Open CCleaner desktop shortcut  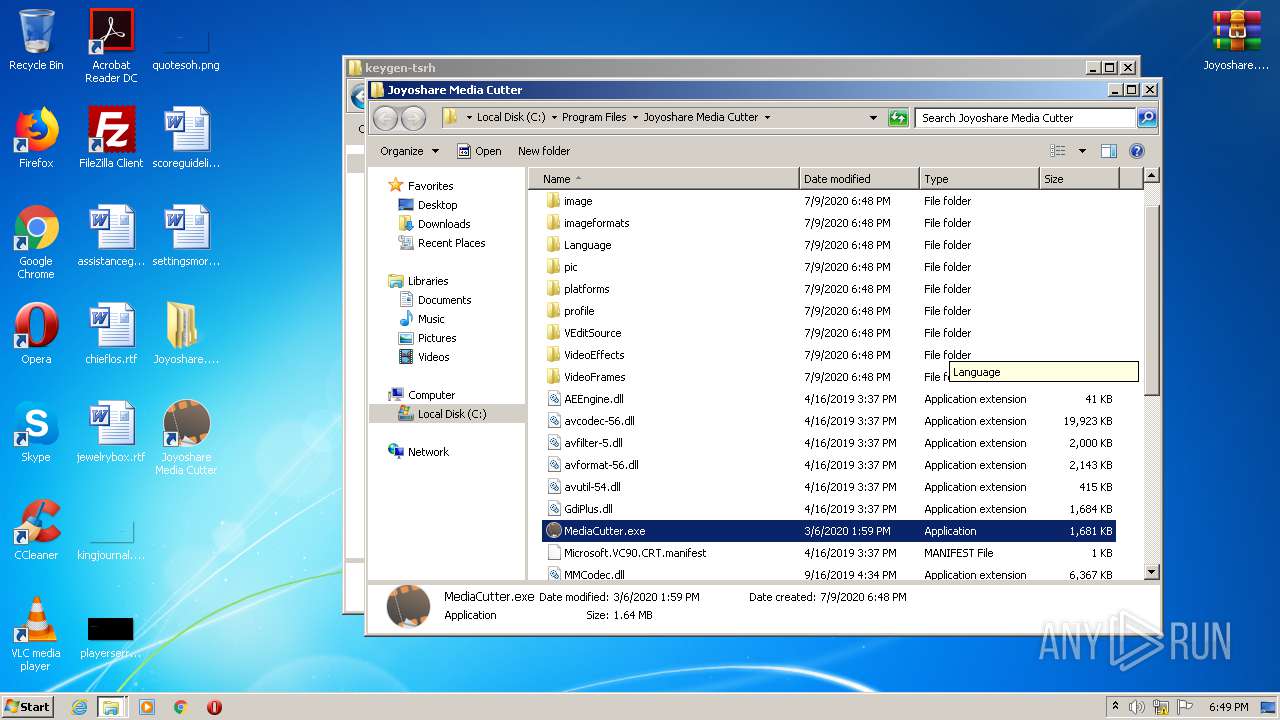pyautogui.click(x=36, y=530)
